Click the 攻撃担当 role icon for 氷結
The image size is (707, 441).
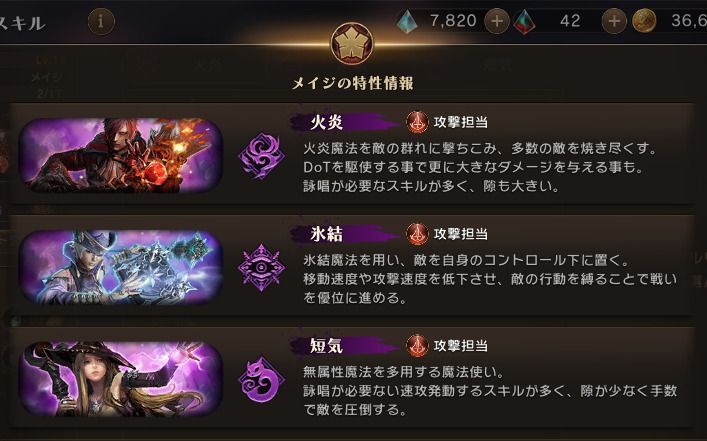[417, 234]
